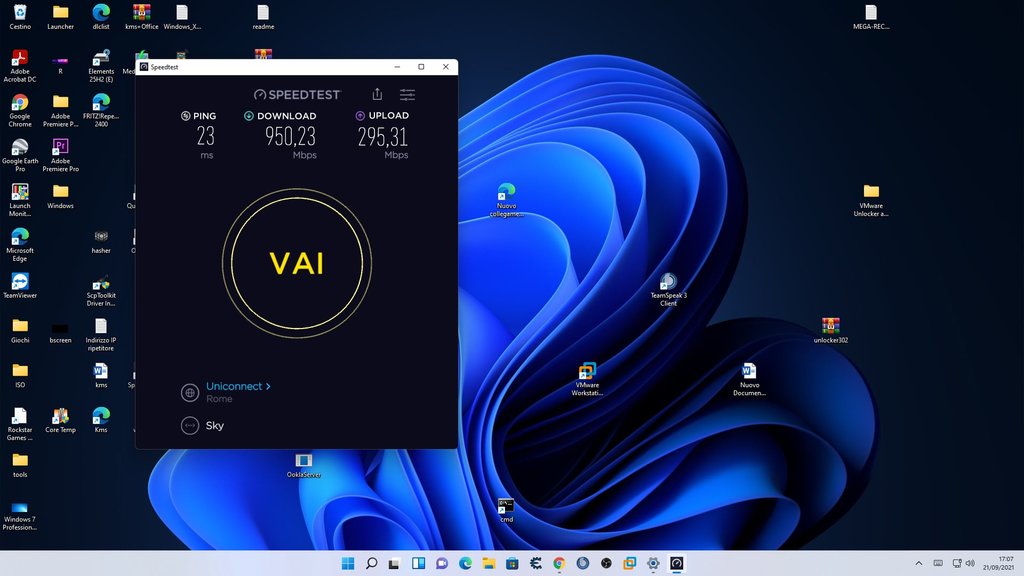Viewport: 1024px width, 576px height.
Task: Click the connection icon beside Sky
Action: [x=189, y=426]
